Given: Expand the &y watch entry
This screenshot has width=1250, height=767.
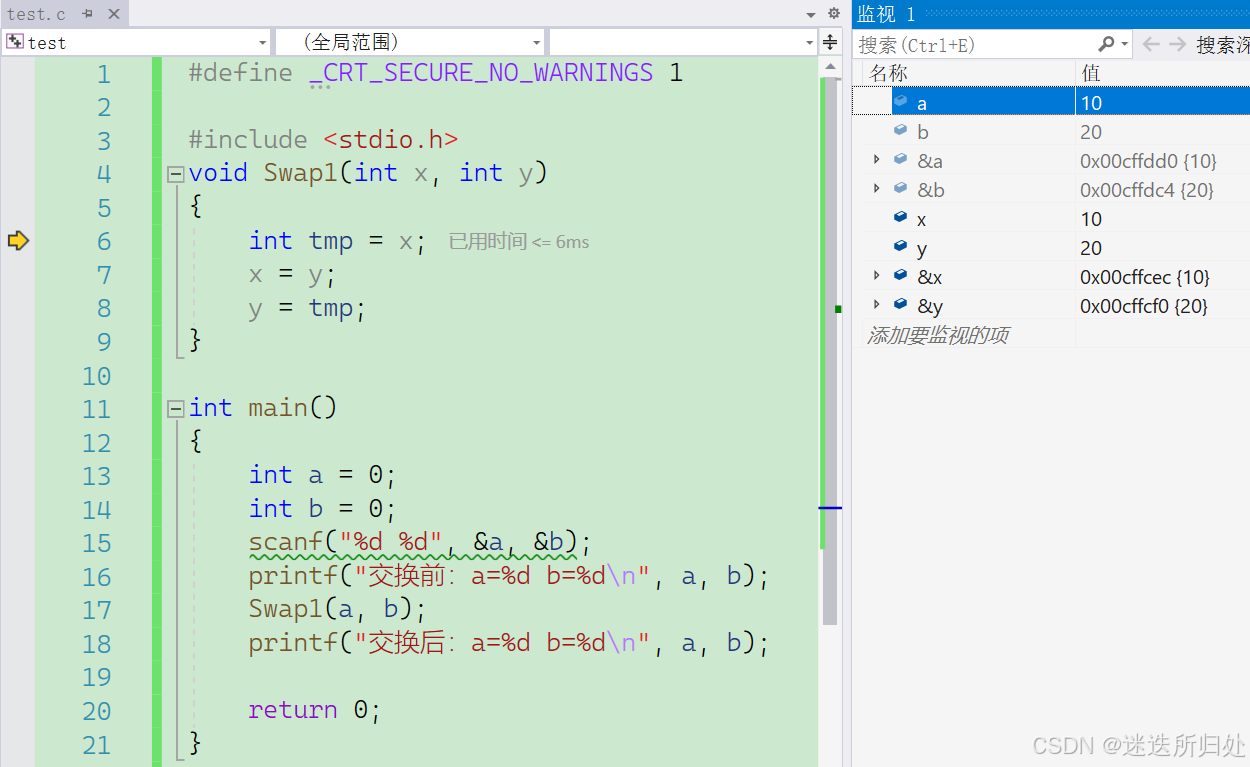Looking at the screenshot, I should [877, 305].
